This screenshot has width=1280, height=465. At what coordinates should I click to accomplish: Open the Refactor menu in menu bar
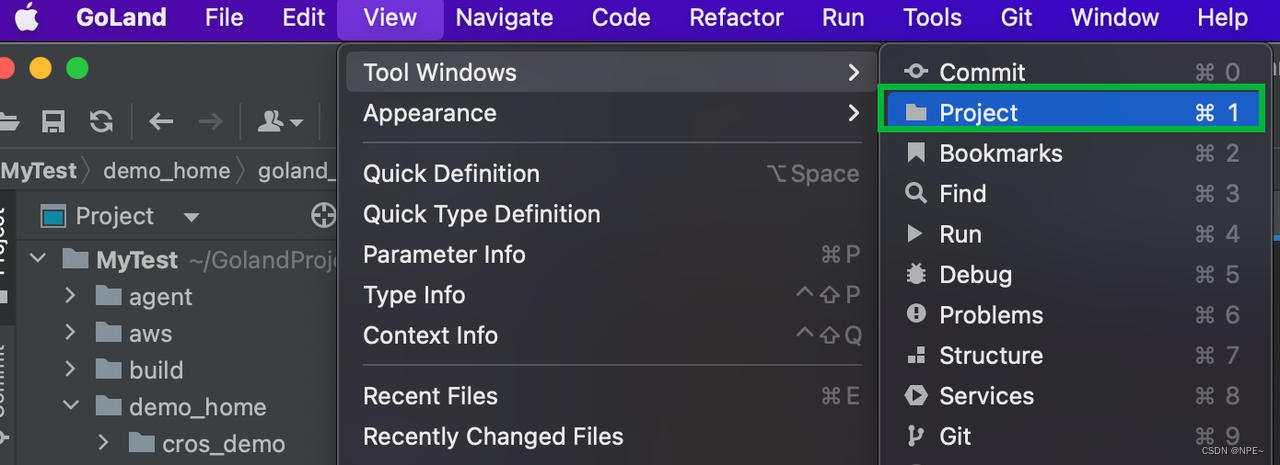[x=736, y=18]
